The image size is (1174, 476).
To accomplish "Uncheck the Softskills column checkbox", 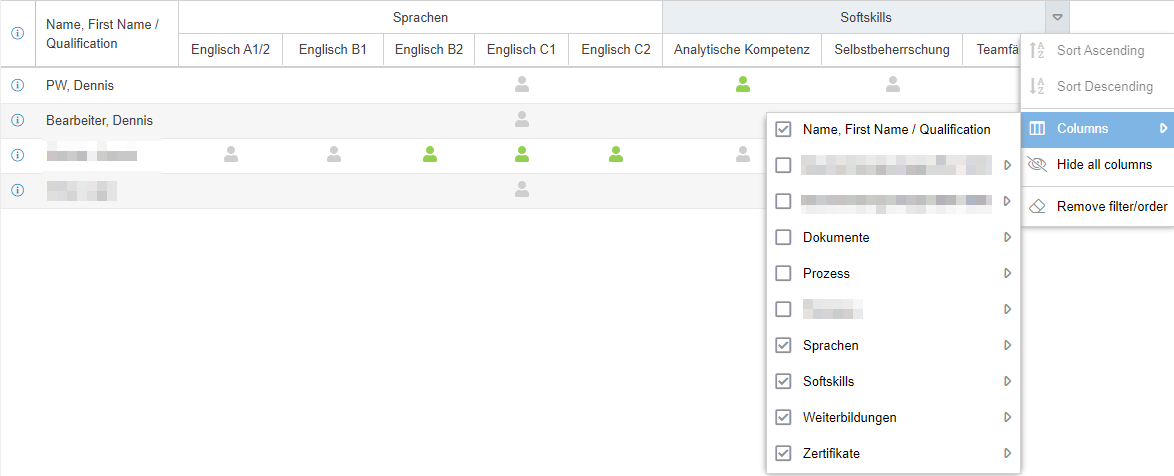I will pyautogui.click(x=783, y=381).
